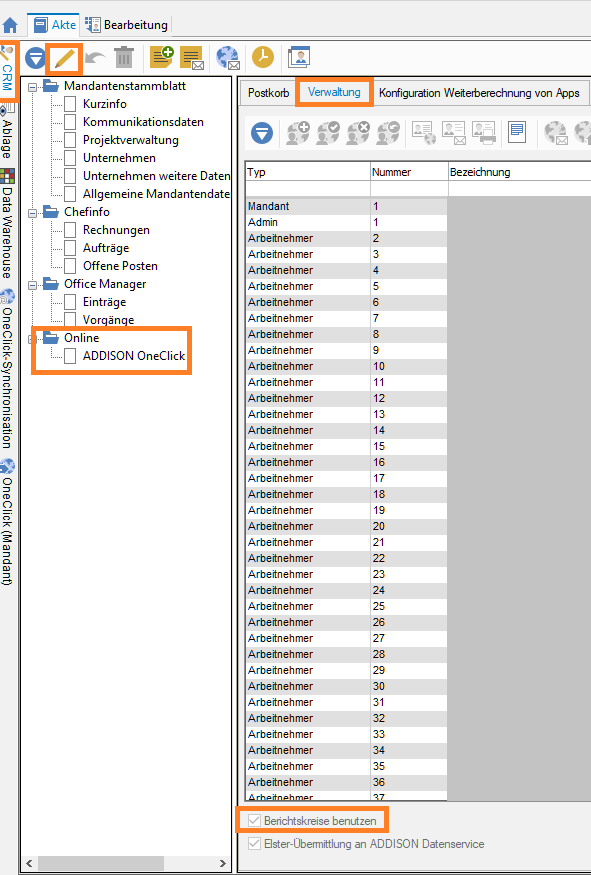Select the Admin row in the table
This screenshot has width=591, height=875.
346,222
